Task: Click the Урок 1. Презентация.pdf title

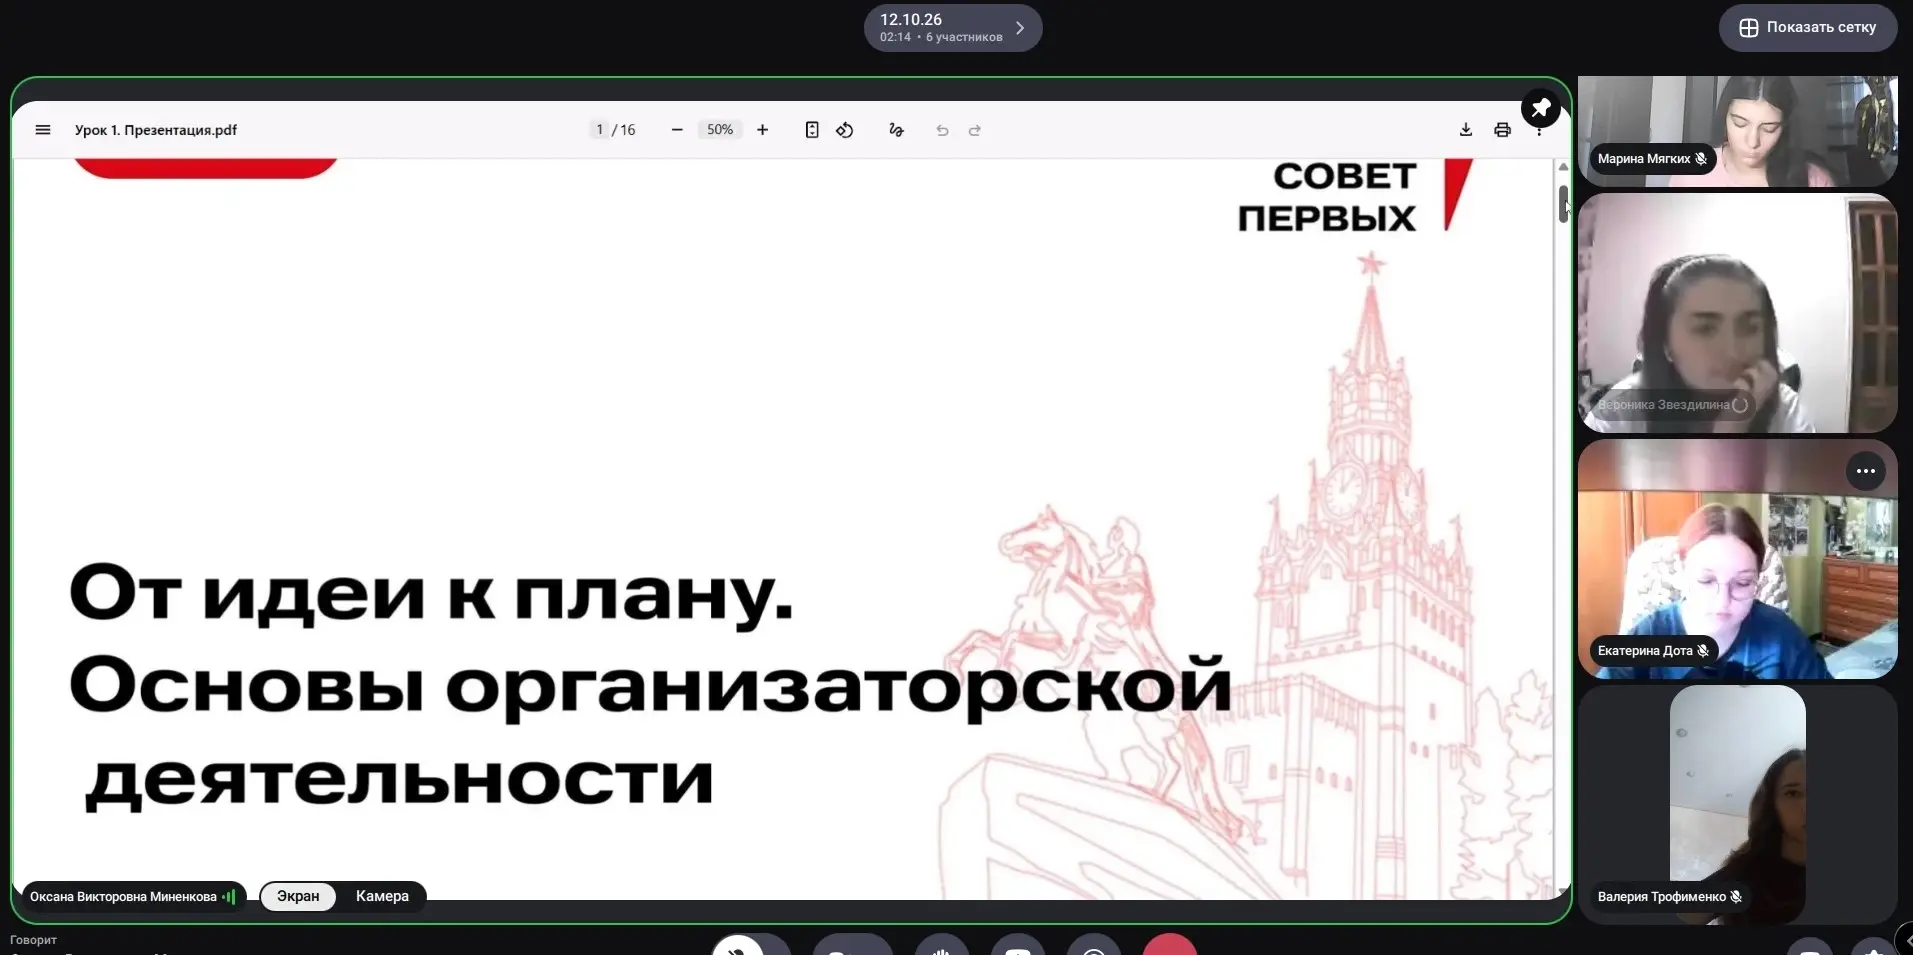Action: (156, 130)
